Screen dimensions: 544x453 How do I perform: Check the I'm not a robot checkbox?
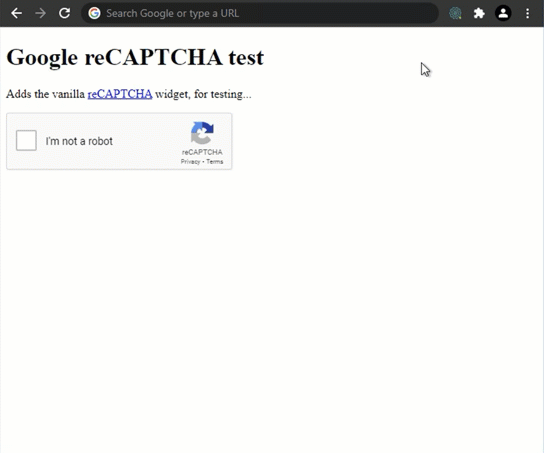tap(26, 140)
